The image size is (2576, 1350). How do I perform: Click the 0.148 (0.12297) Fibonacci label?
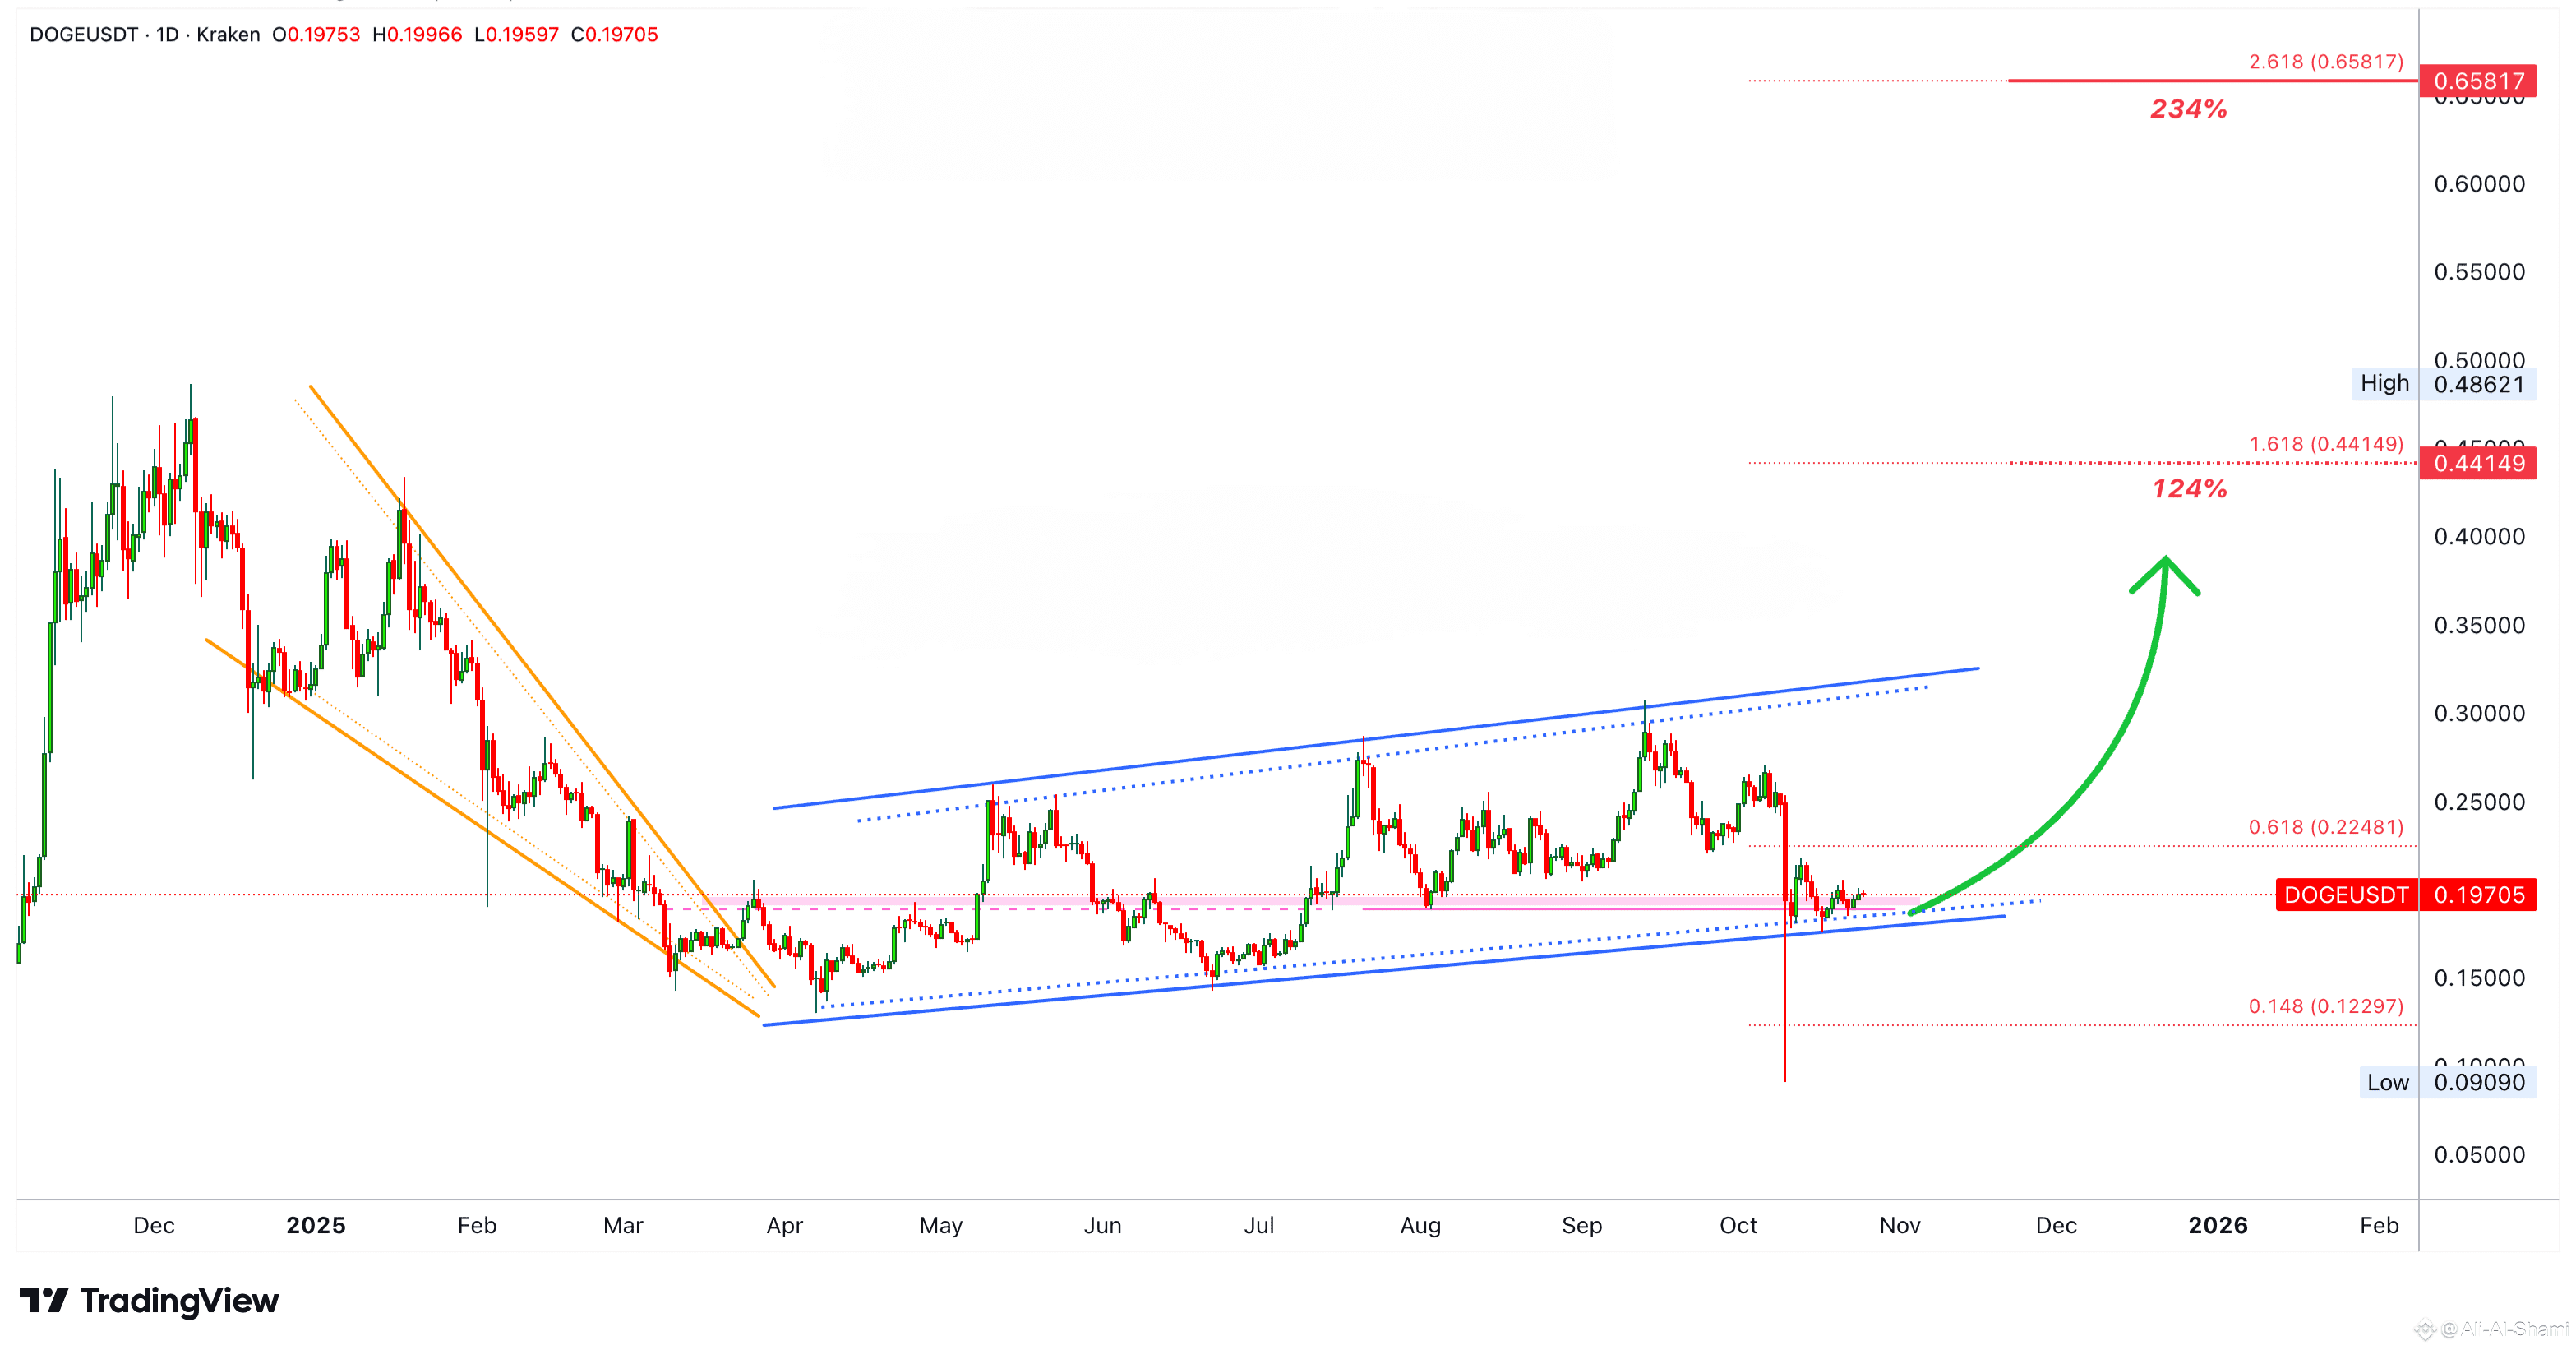pyautogui.click(x=2325, y=1006)
